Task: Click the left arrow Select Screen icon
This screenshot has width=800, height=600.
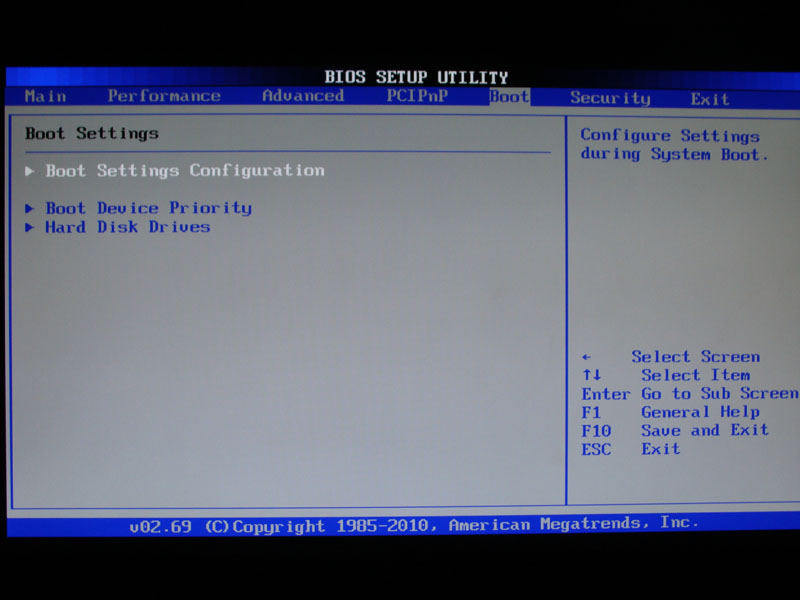Action: (x=586, y=357)
